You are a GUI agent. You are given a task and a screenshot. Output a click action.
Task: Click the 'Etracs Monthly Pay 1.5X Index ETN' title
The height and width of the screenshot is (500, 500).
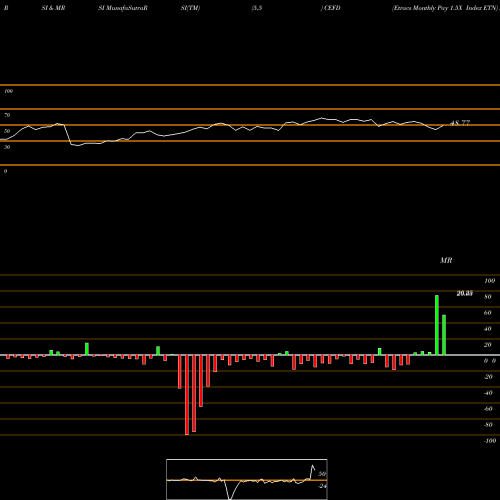click(445, 8)
